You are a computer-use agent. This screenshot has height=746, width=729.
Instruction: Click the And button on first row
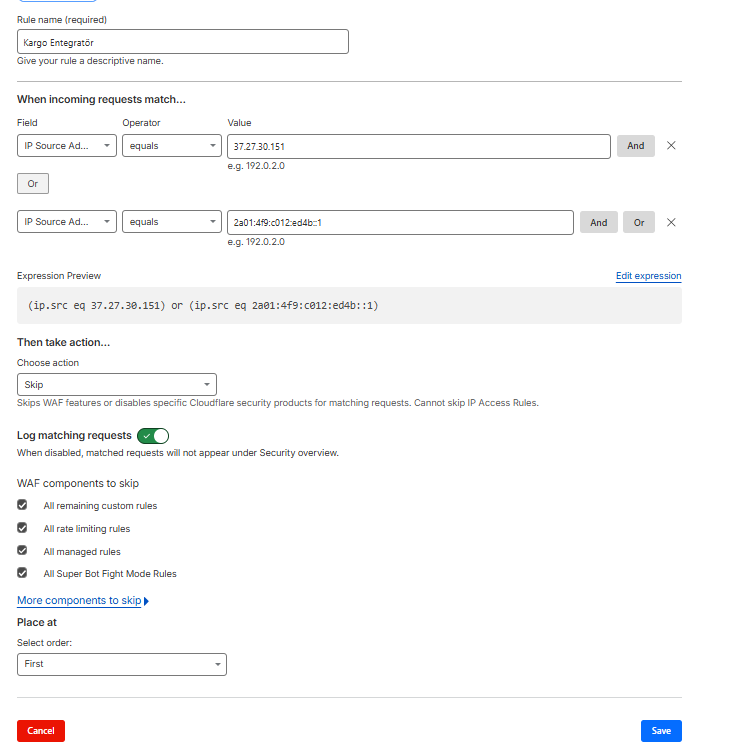(x=635, y=146)
